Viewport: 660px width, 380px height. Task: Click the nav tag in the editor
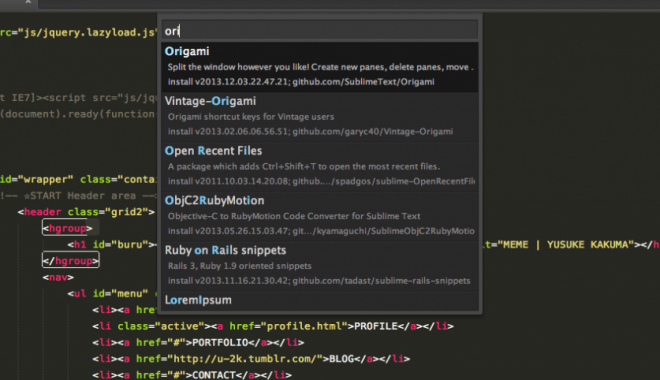pyautogui.click(x=58, y=277)
